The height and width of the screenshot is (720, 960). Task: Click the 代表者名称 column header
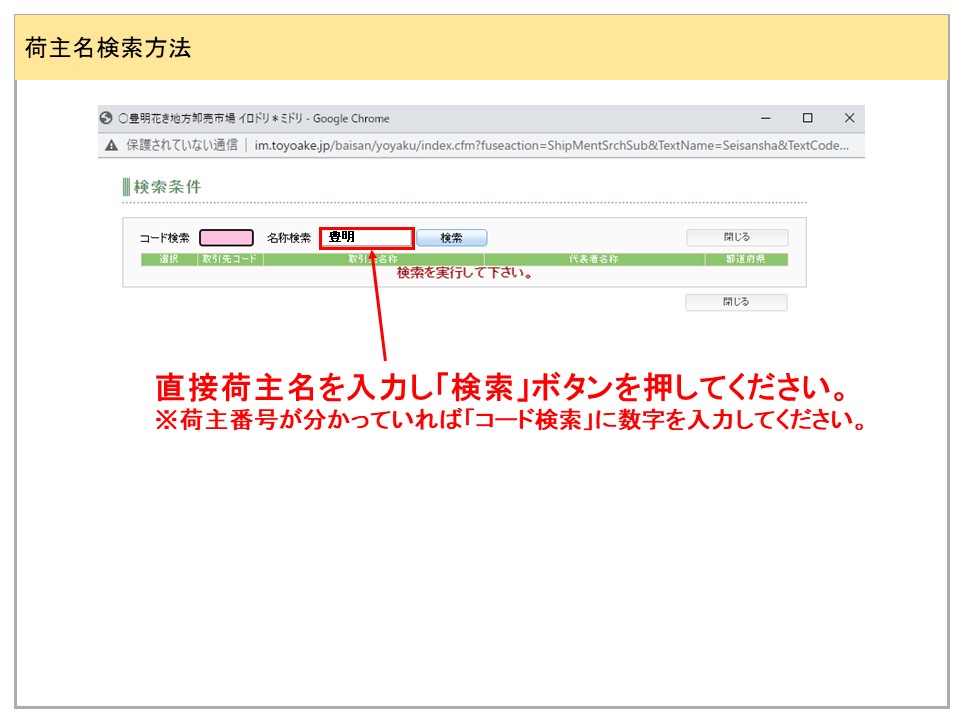tap(594, 260)
